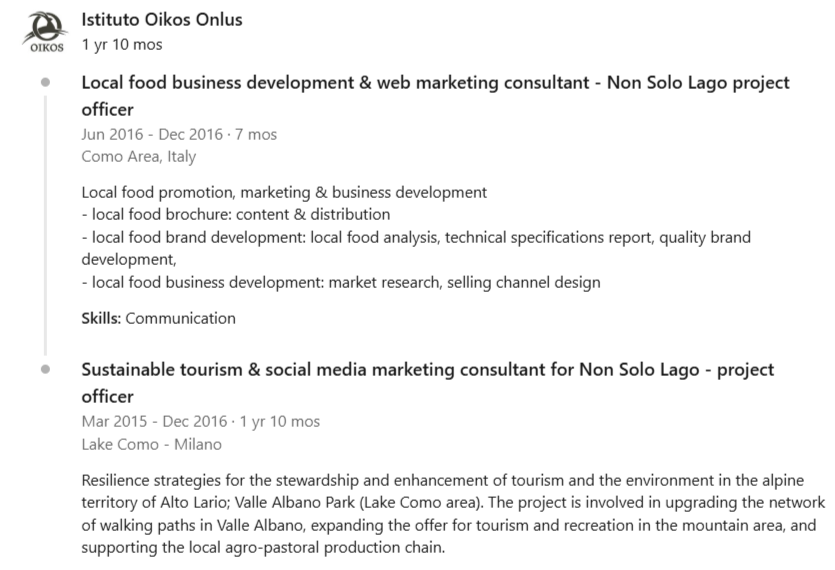
Task: Click the Oikos company logo
Action: 45,32
